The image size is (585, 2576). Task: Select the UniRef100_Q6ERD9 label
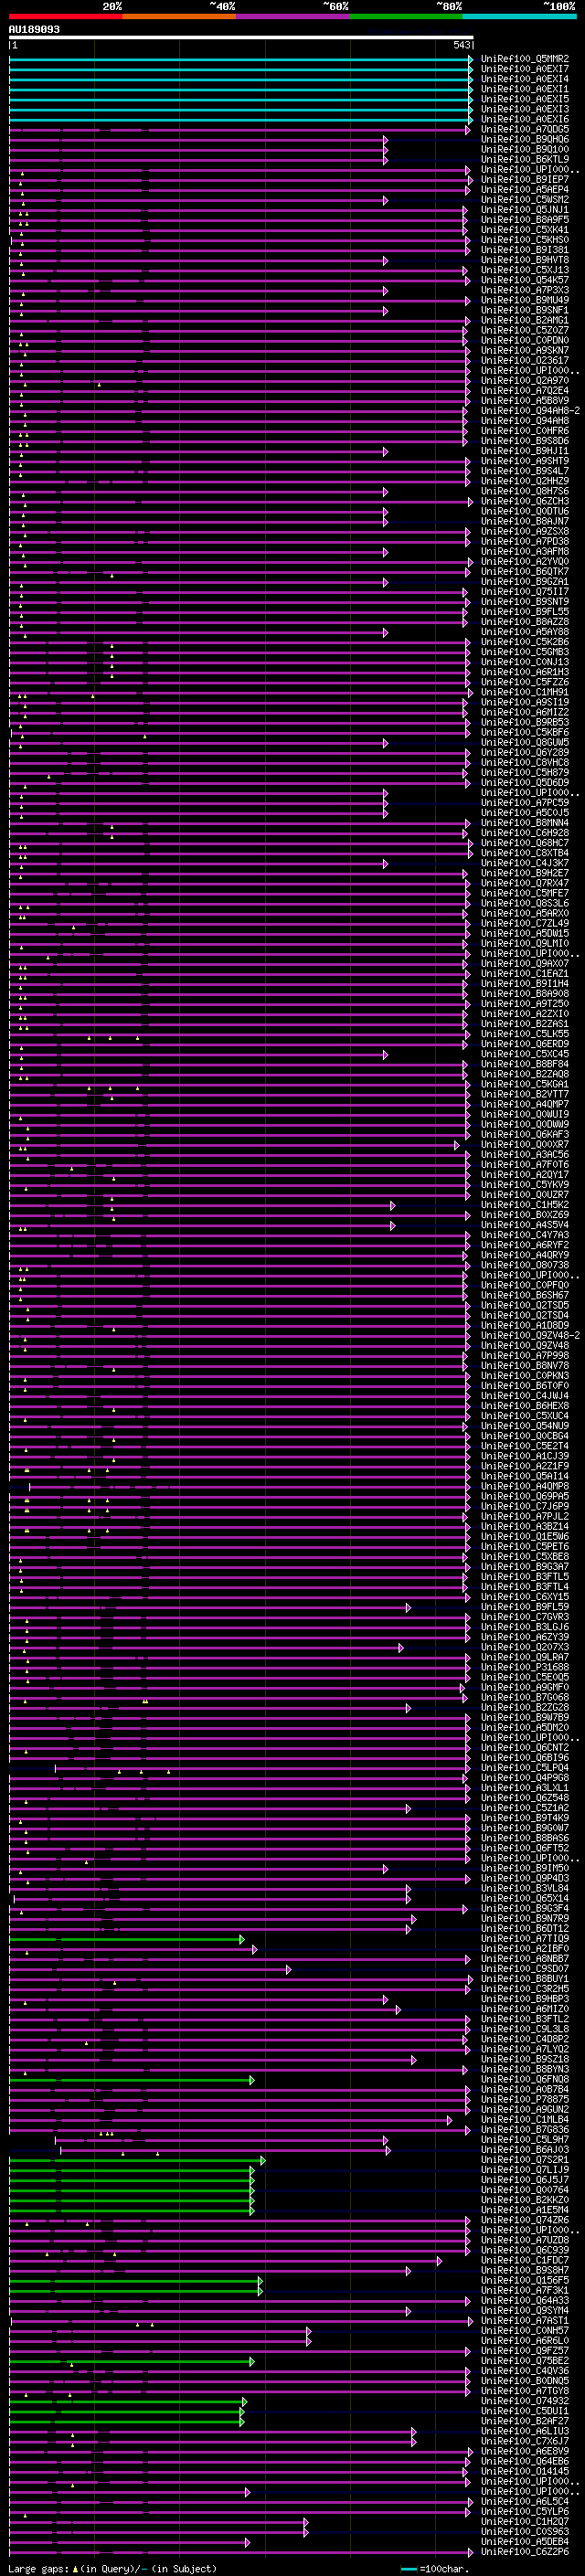pos(525,1044)
